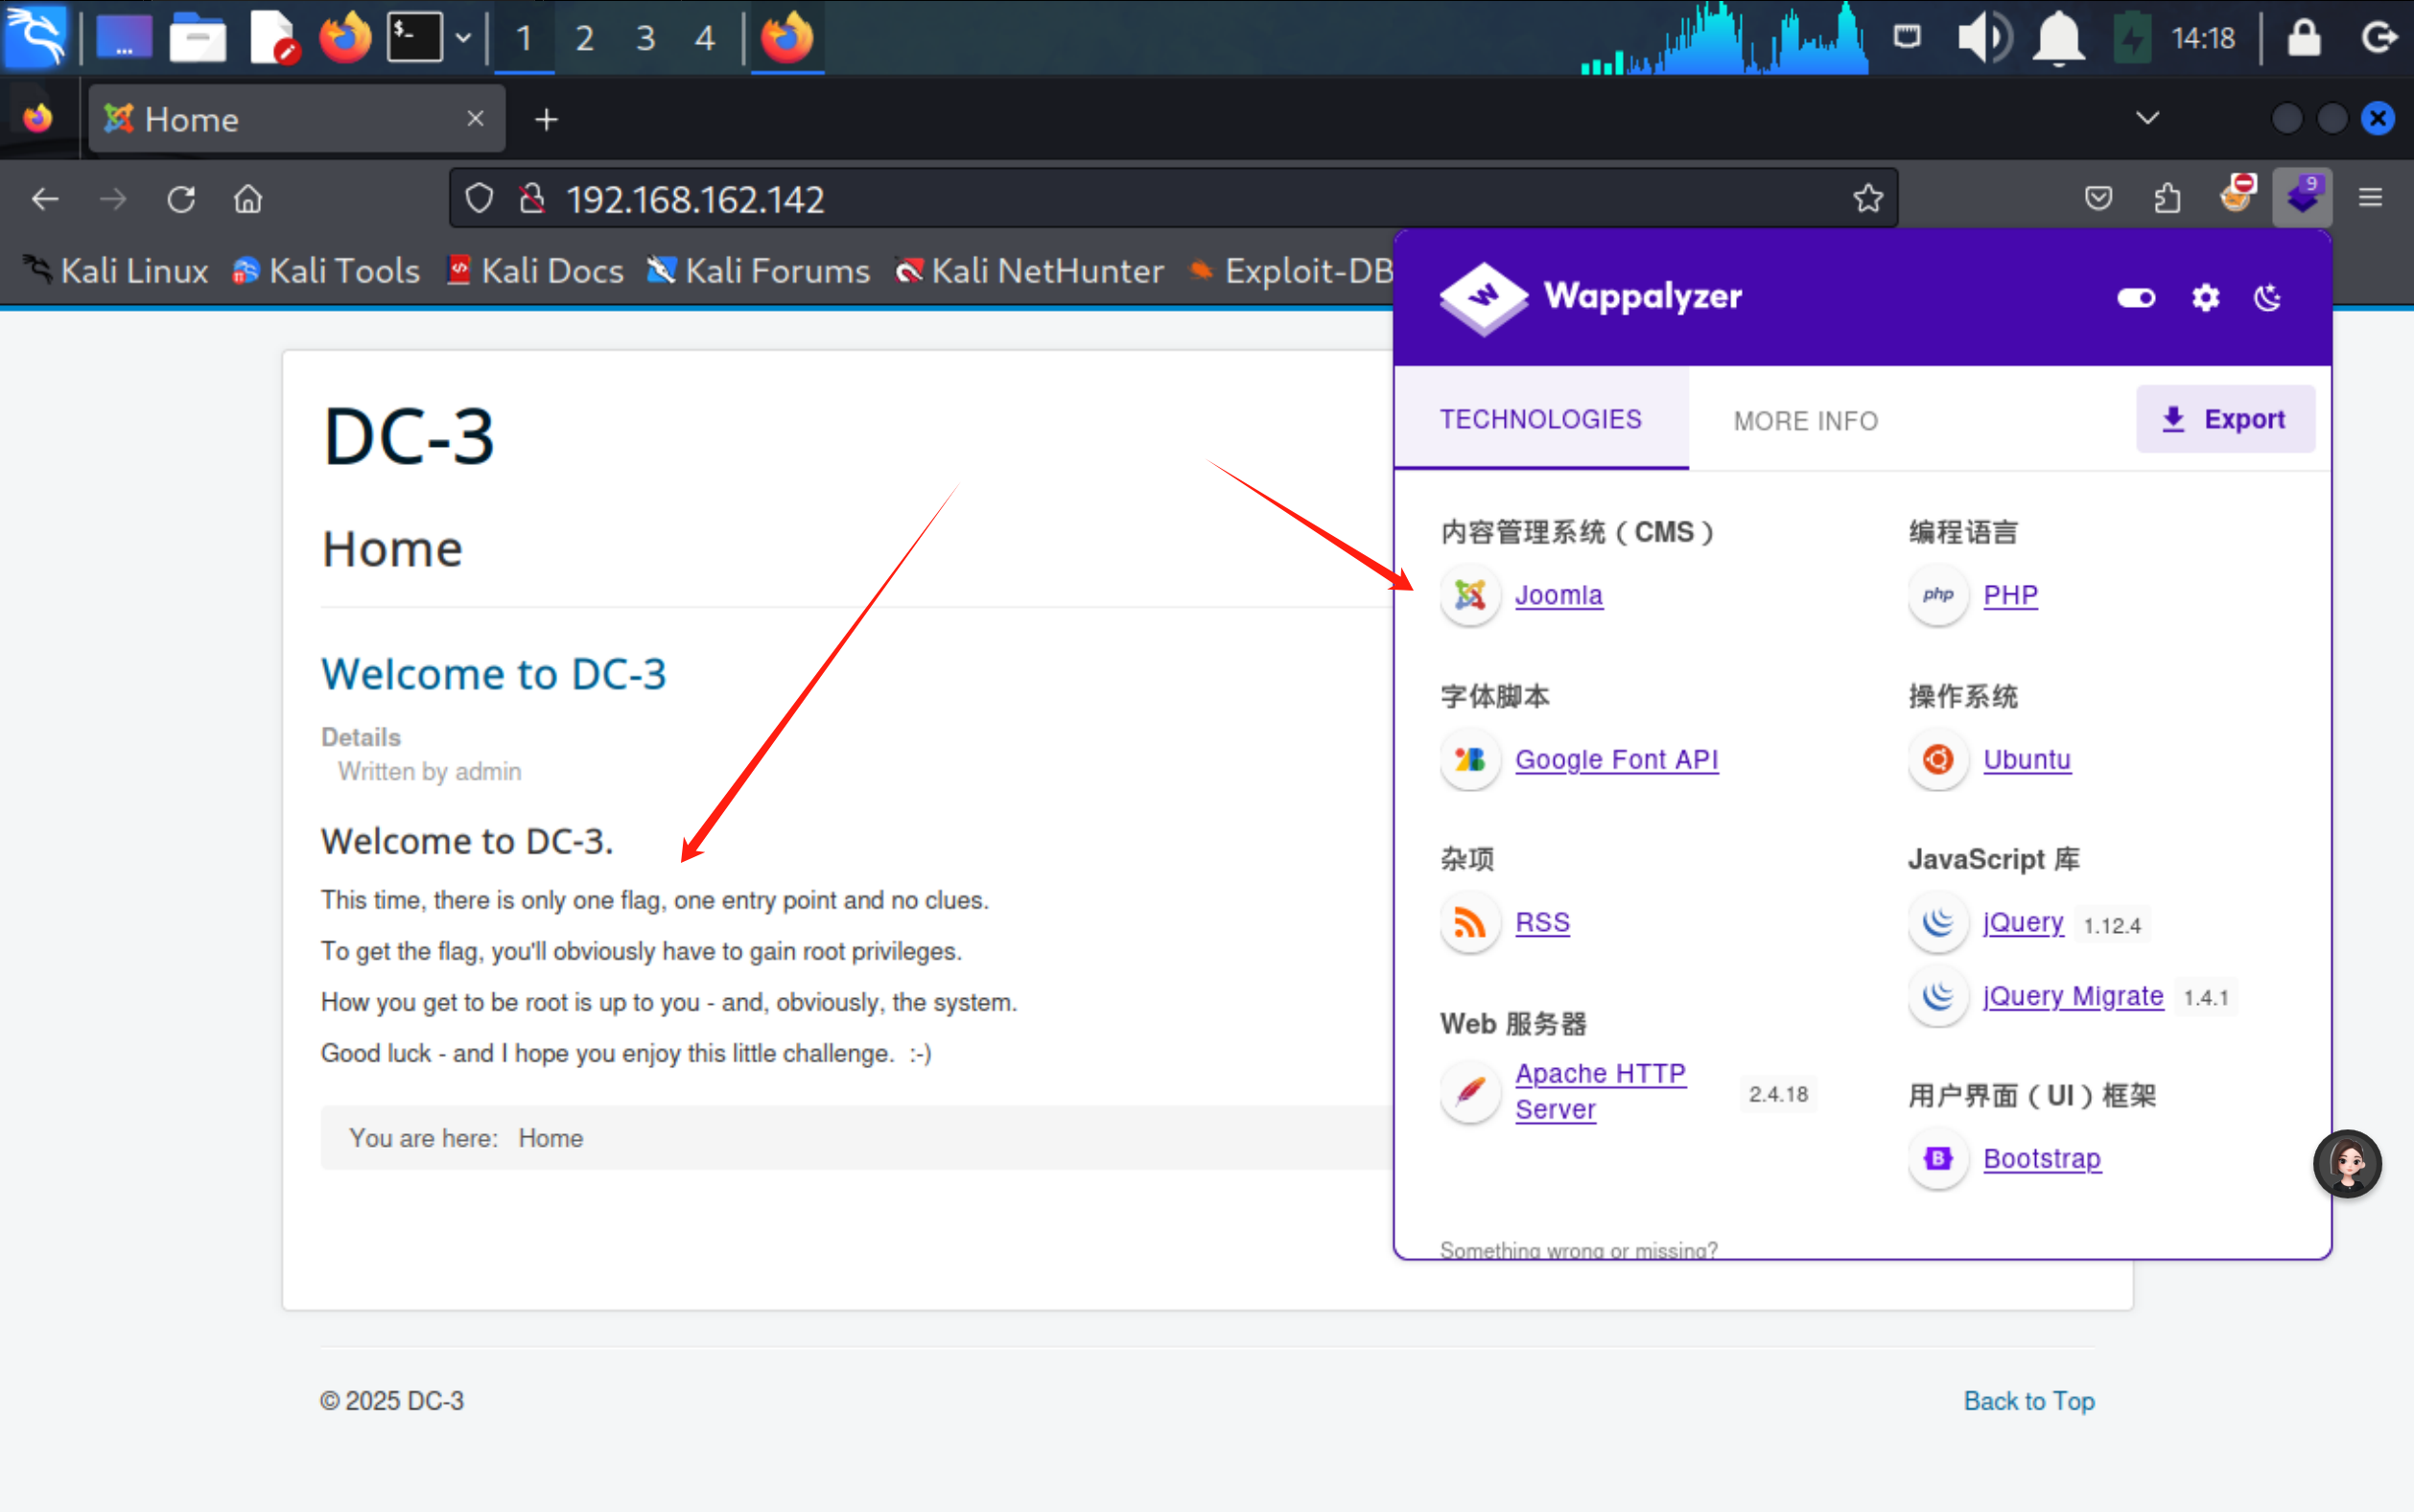The height and width of the screenshot is (1512, 2414).
Task: Open the Firefox extensions puzzle icon
Action: pos(2167,198)
